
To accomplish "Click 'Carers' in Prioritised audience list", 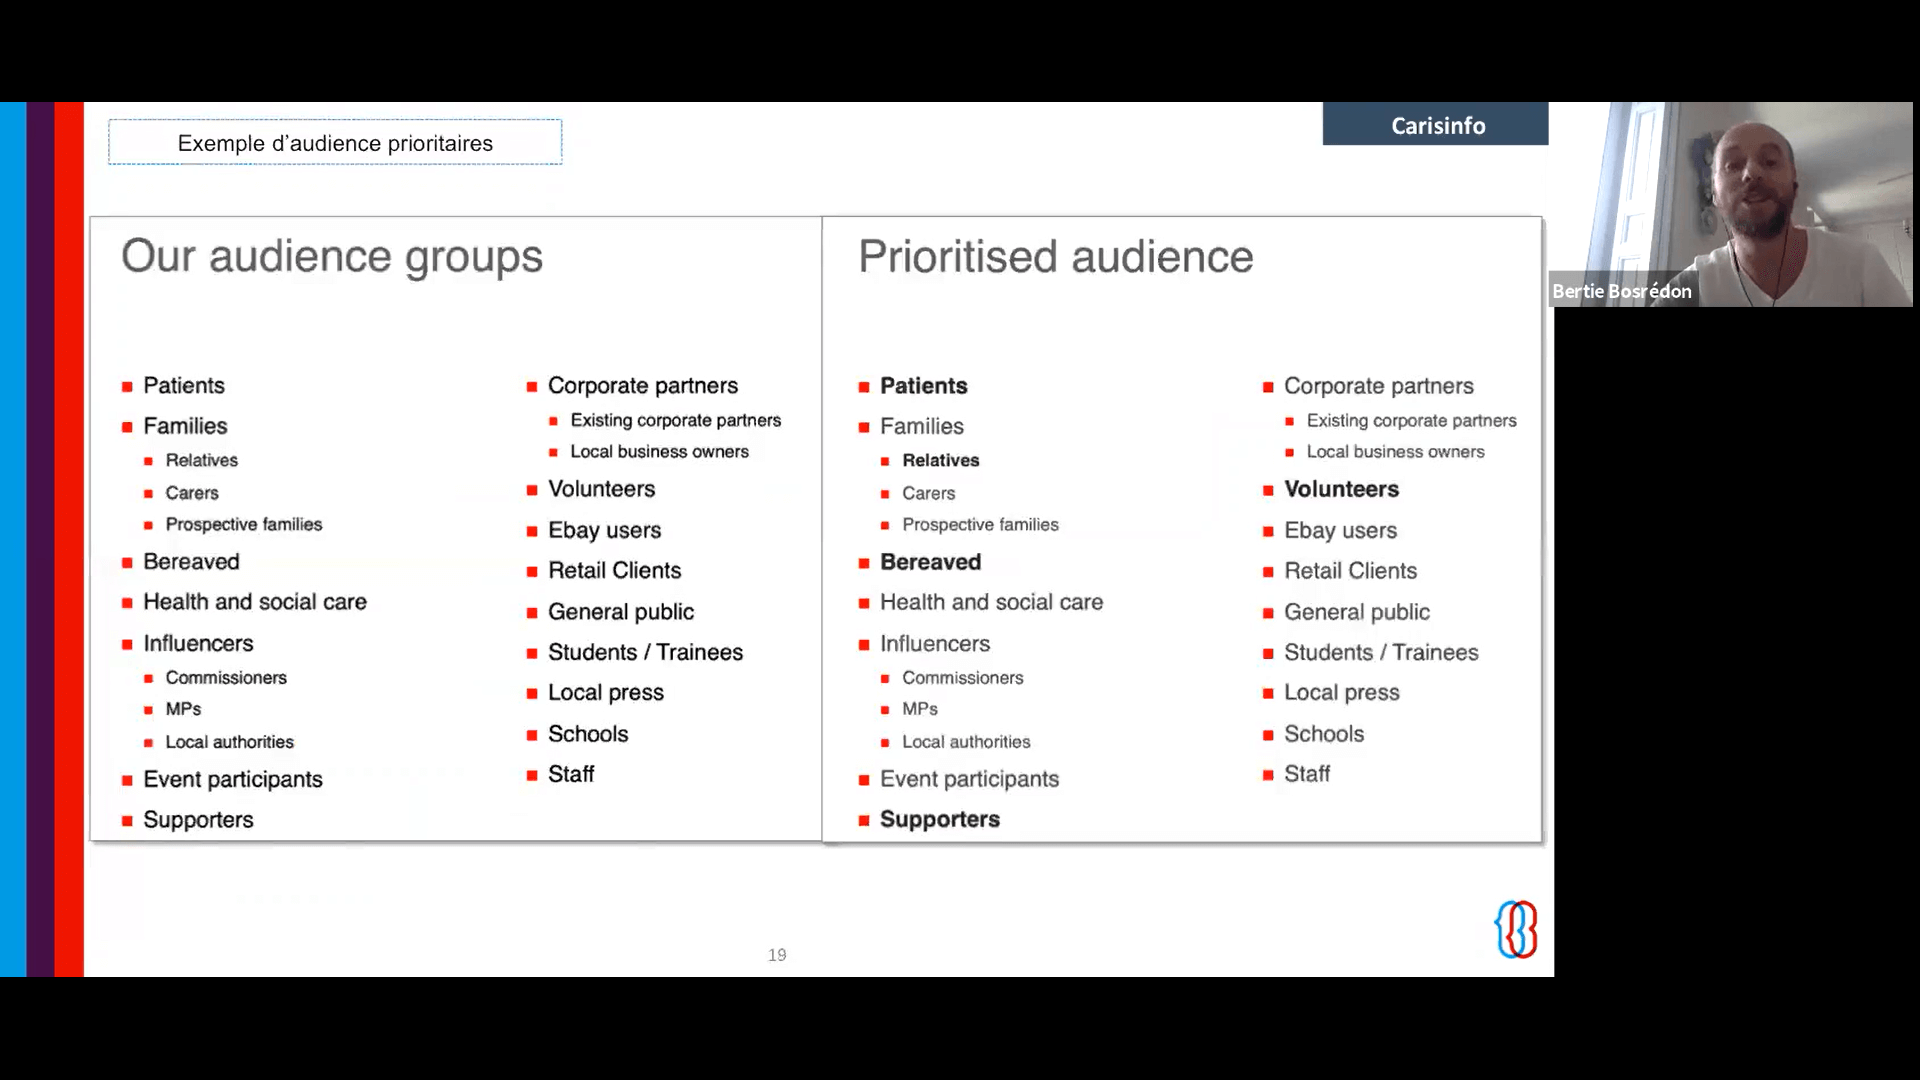I will point(929,493).
